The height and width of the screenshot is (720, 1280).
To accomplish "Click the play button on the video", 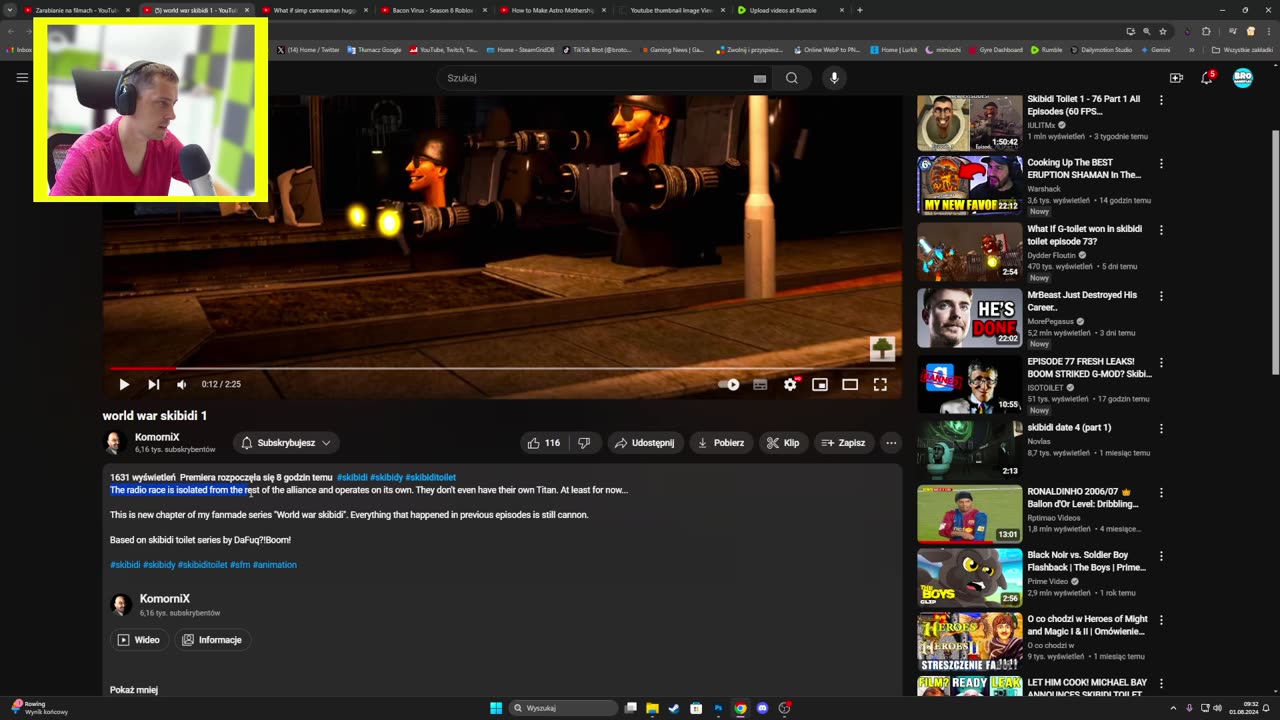I will point(124,384).
